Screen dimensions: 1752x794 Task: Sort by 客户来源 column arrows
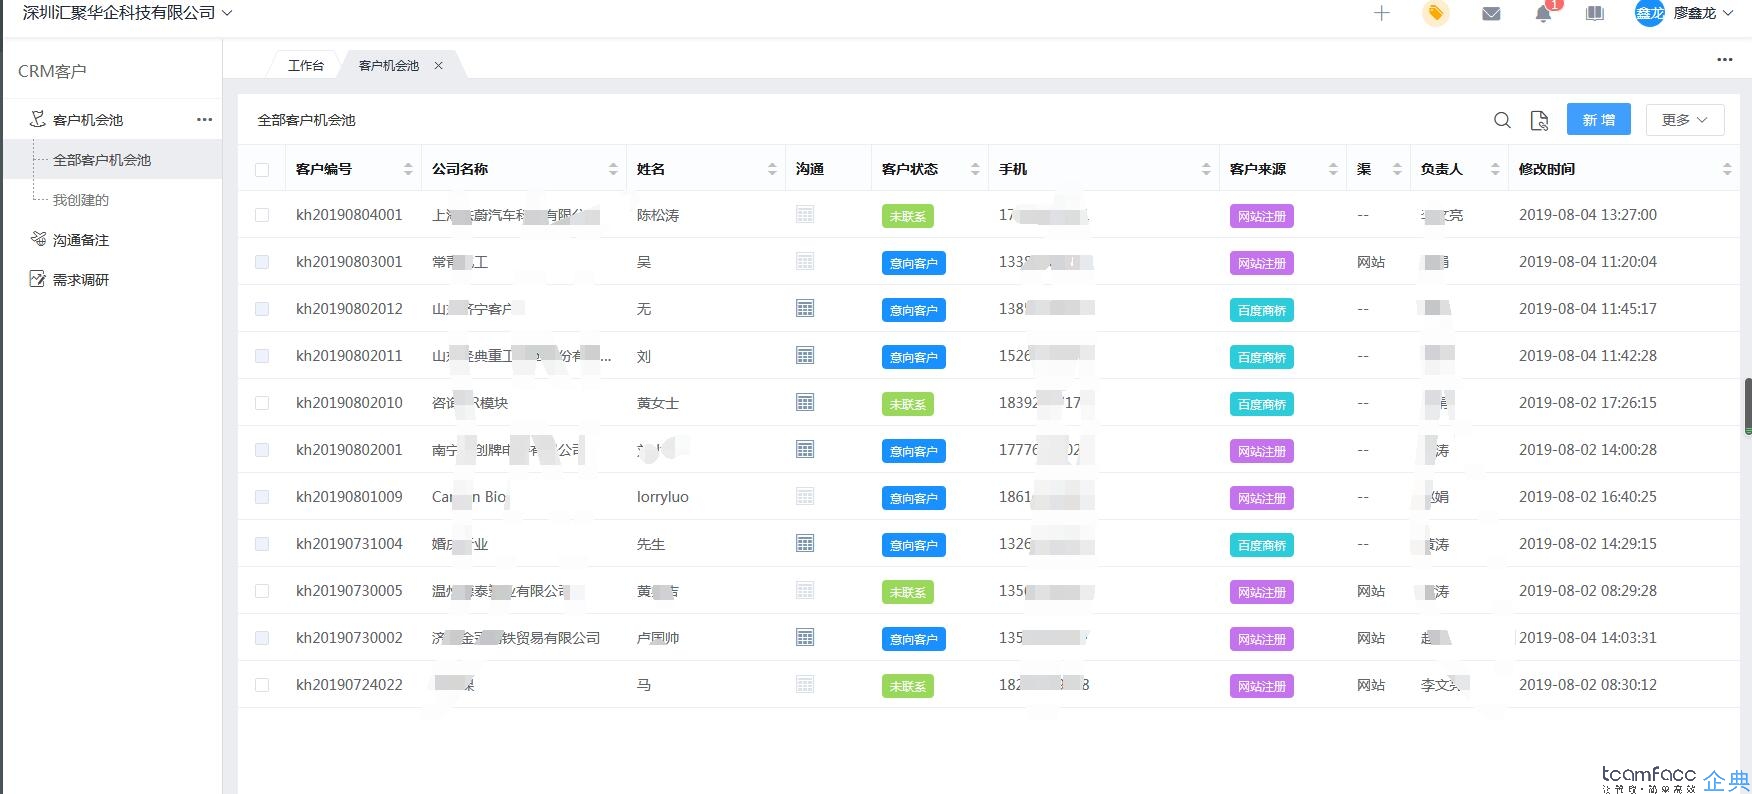[1333, 169]
